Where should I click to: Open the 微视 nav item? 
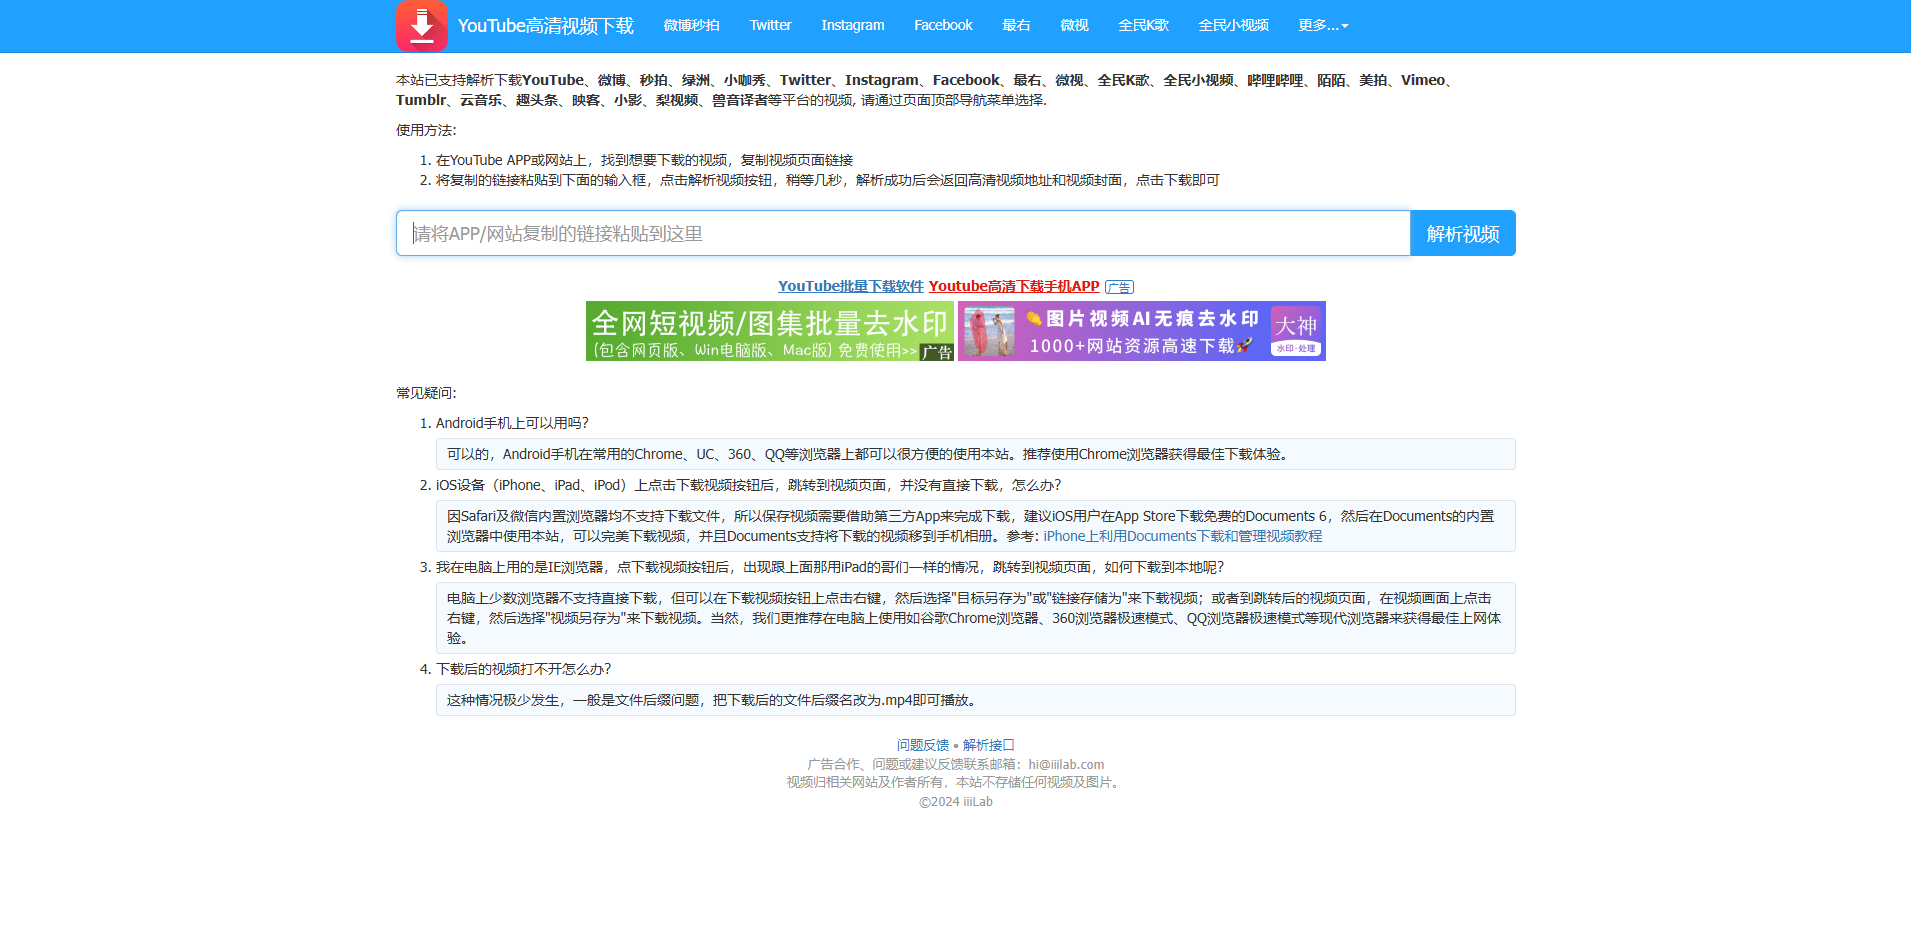(x=1074, y=25)
